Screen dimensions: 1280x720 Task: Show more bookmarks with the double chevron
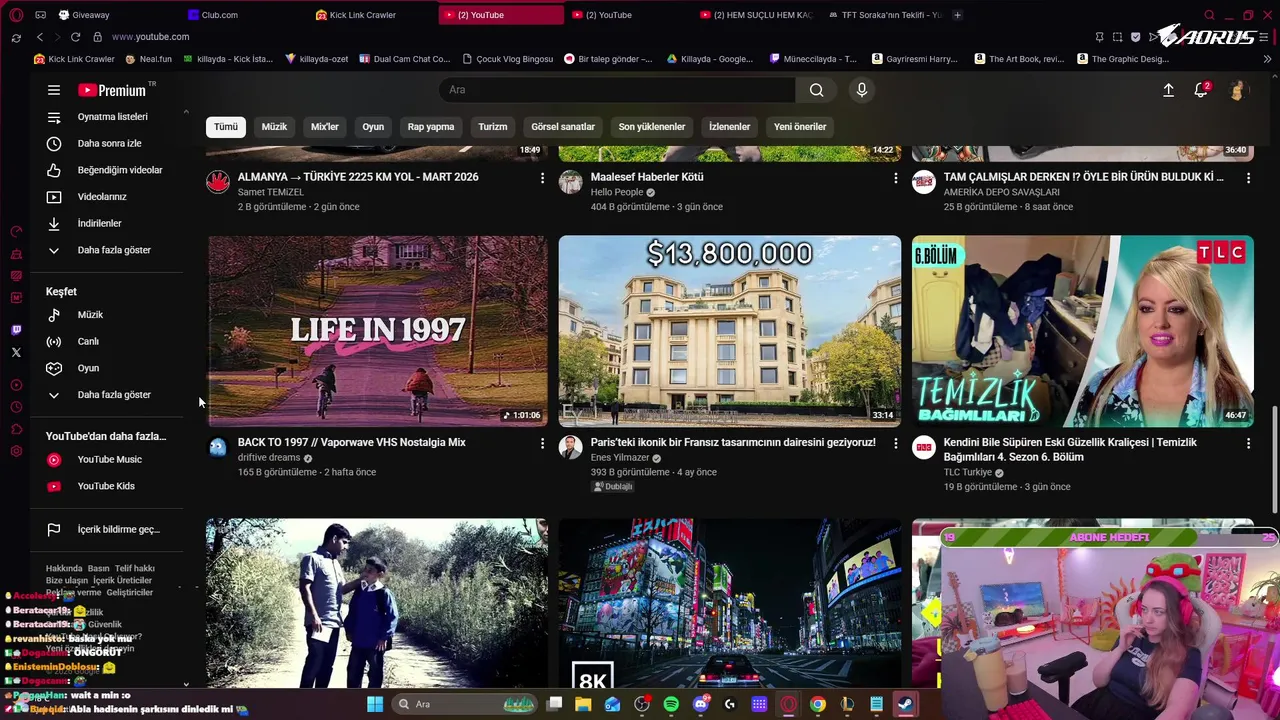pos(1267,59)
